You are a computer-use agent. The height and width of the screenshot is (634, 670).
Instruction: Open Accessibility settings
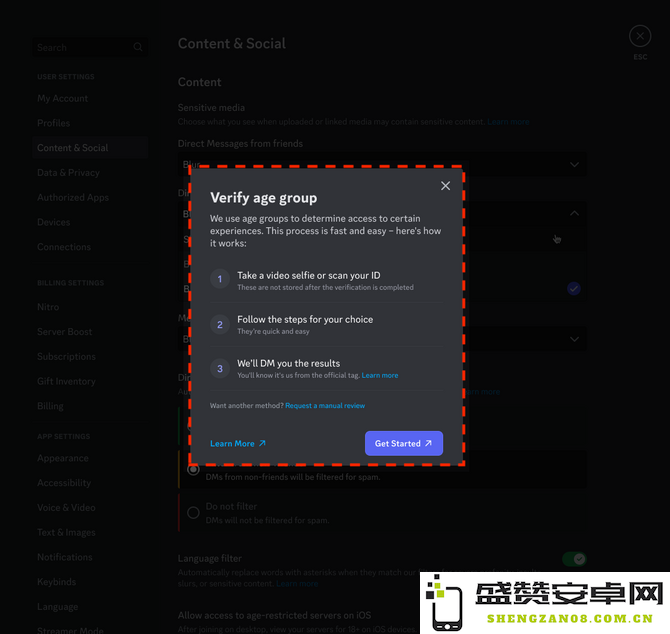tap(64, 483)
